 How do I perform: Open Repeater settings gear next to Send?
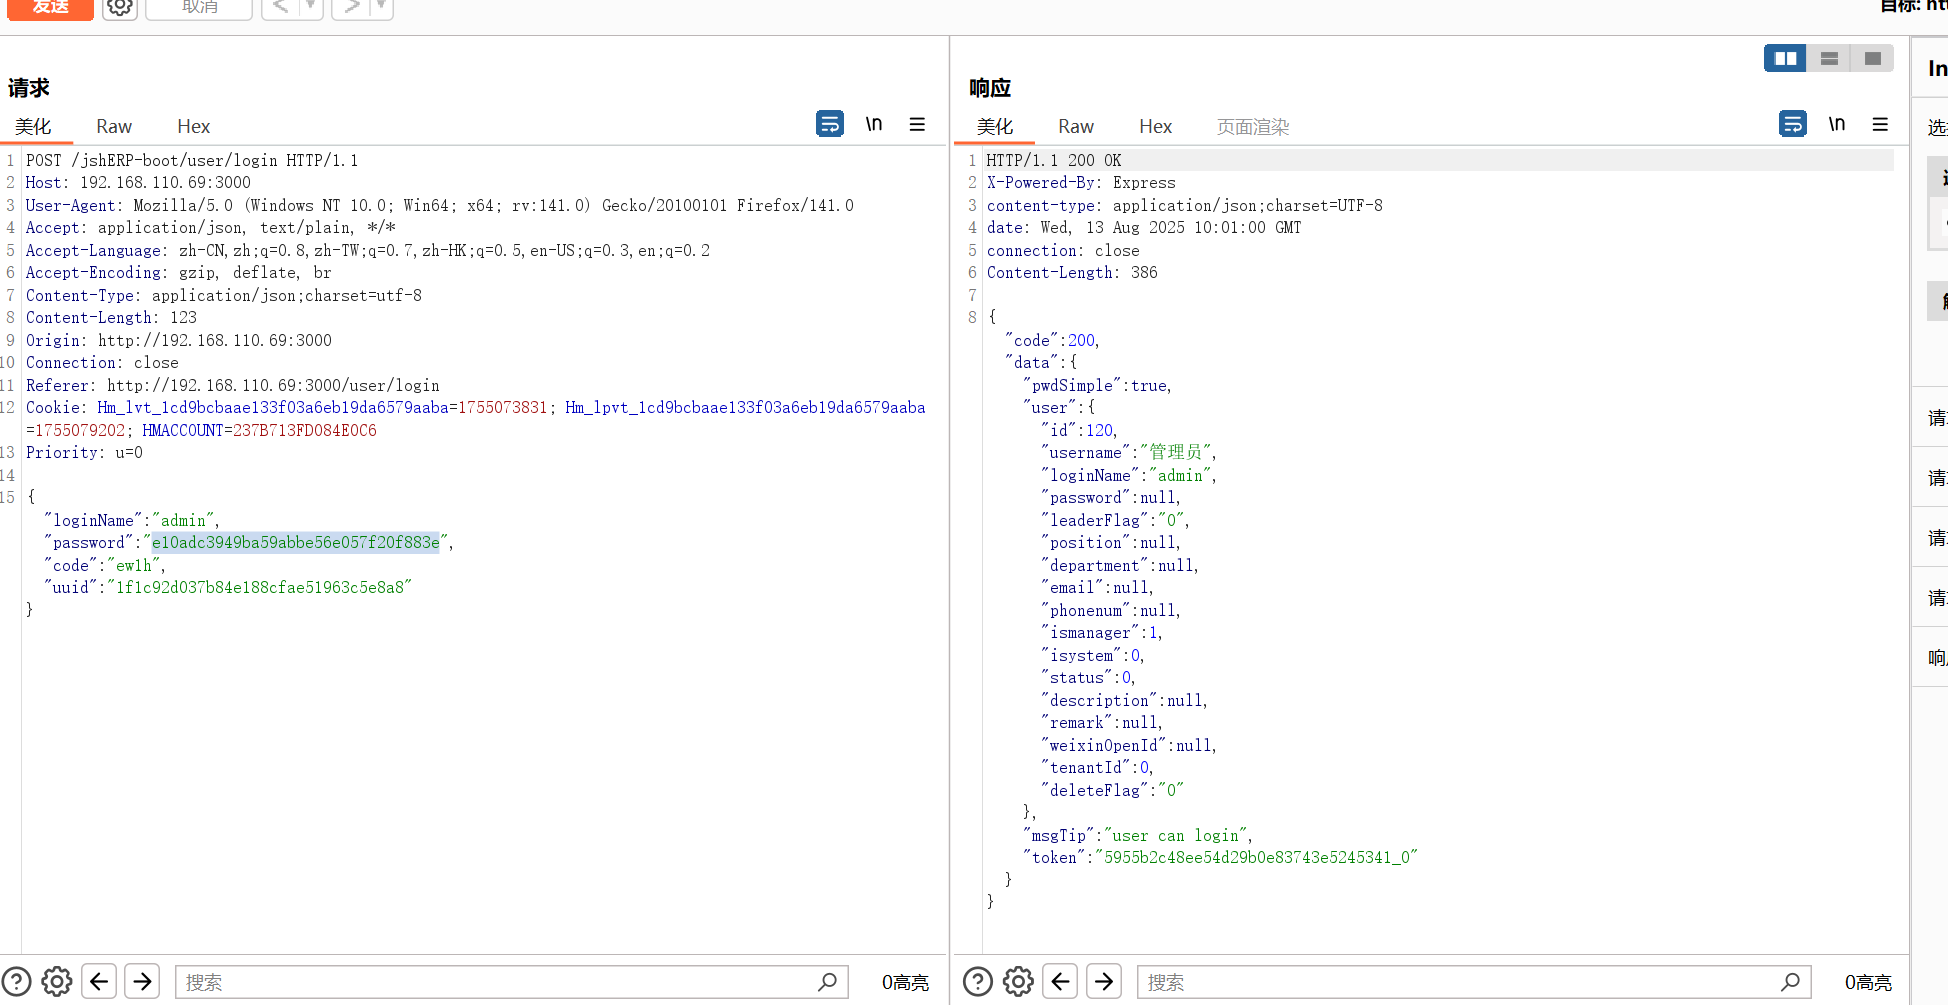120,8
